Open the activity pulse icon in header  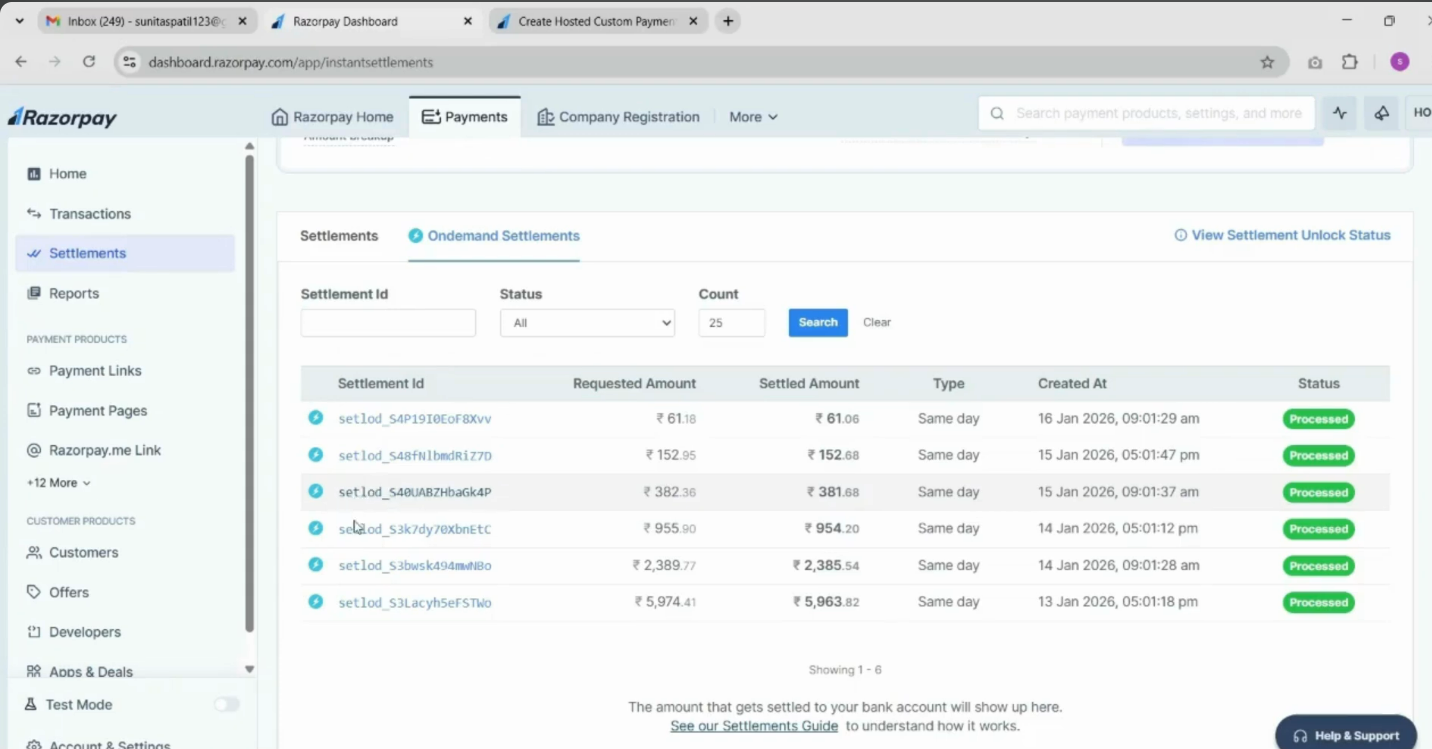[1340, 114]
